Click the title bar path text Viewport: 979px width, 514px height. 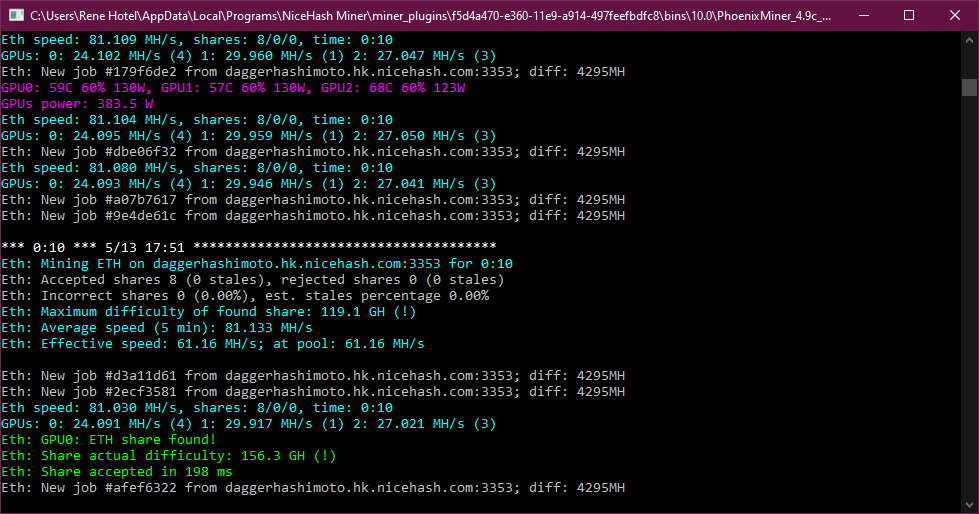coord(431,16)
